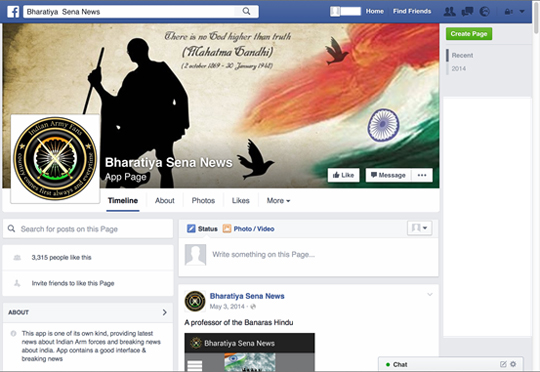Click the search magnifier button

coord(246,11)
